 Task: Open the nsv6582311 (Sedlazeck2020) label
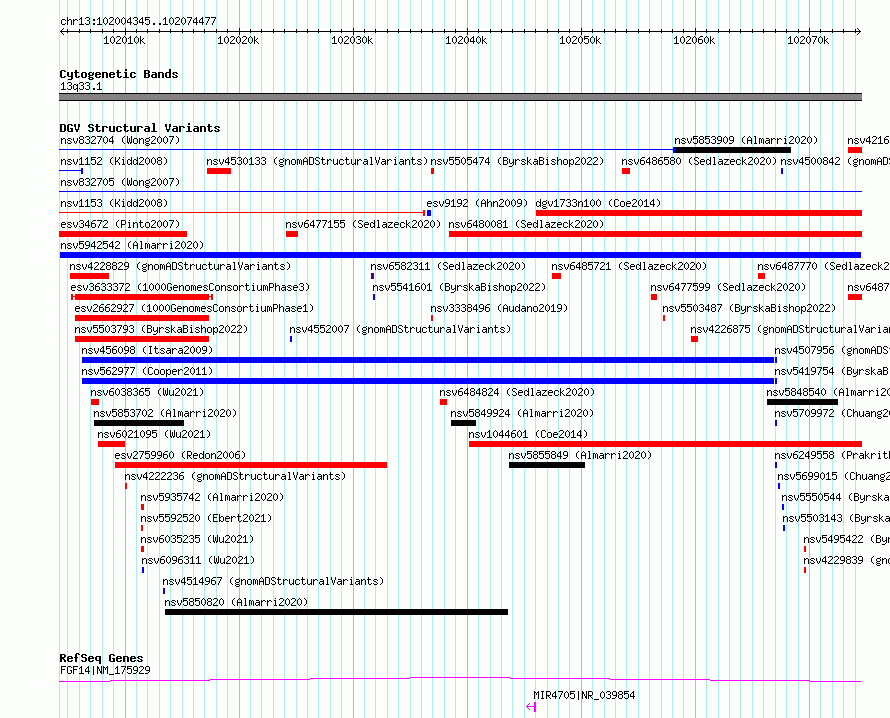448,266
